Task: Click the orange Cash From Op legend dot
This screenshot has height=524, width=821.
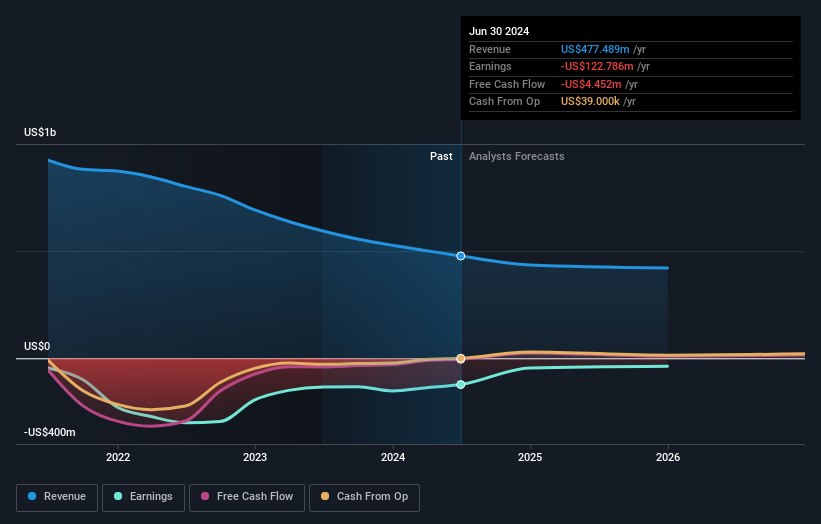Action: 325,496
